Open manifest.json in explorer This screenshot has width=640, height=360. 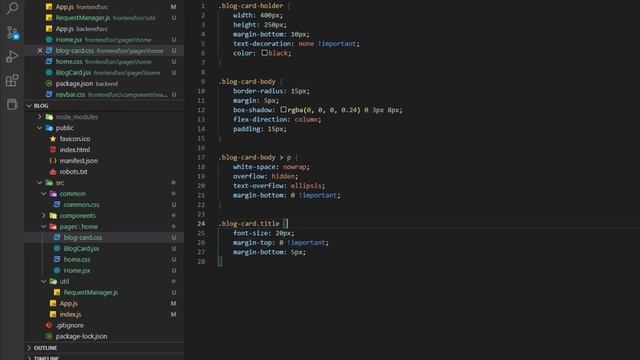[104, 161]
